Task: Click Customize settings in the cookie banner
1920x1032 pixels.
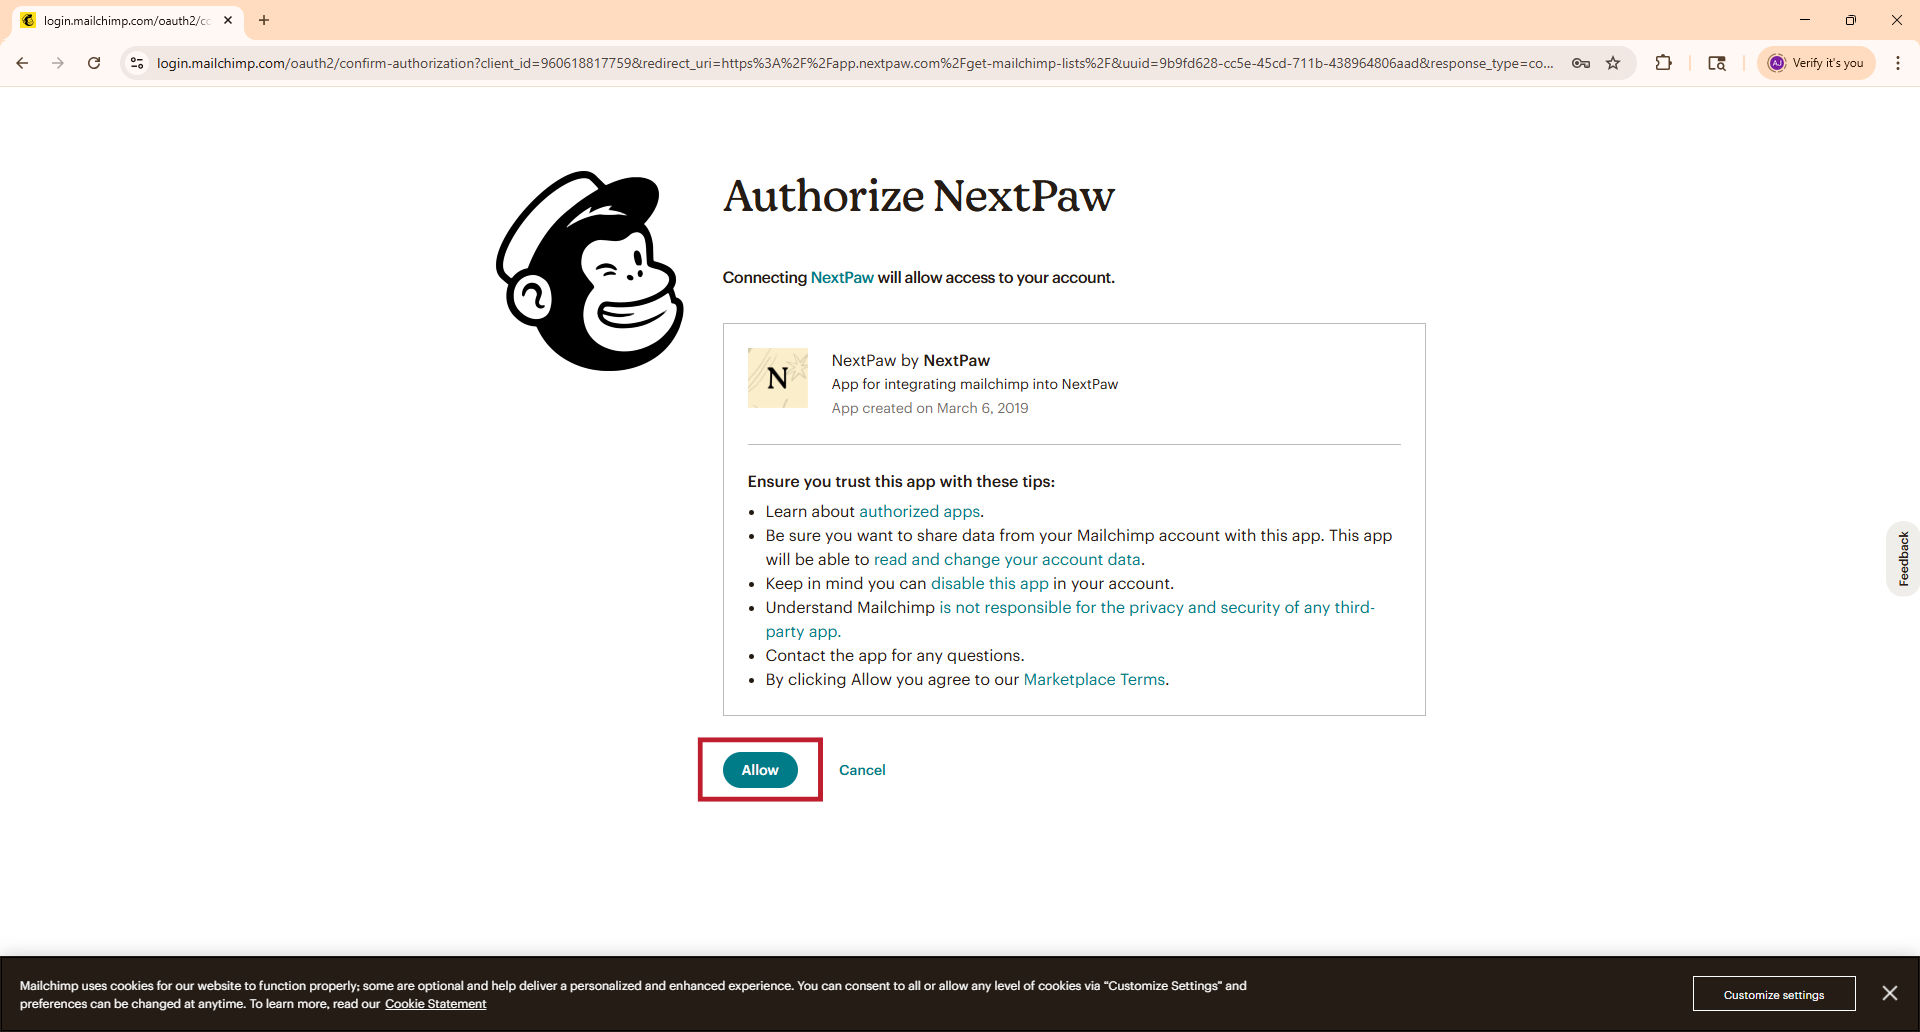Action: [x=1774, y=994]
